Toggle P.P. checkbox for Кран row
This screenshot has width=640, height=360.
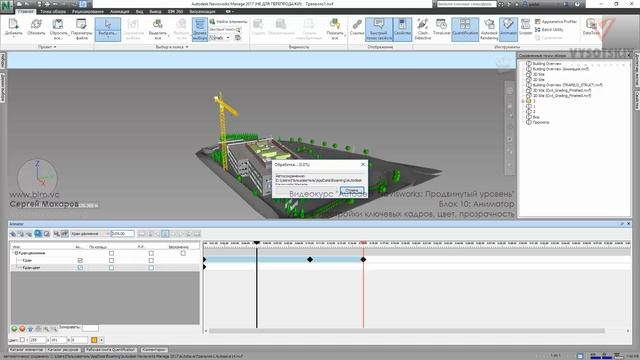tap(151, 260)
